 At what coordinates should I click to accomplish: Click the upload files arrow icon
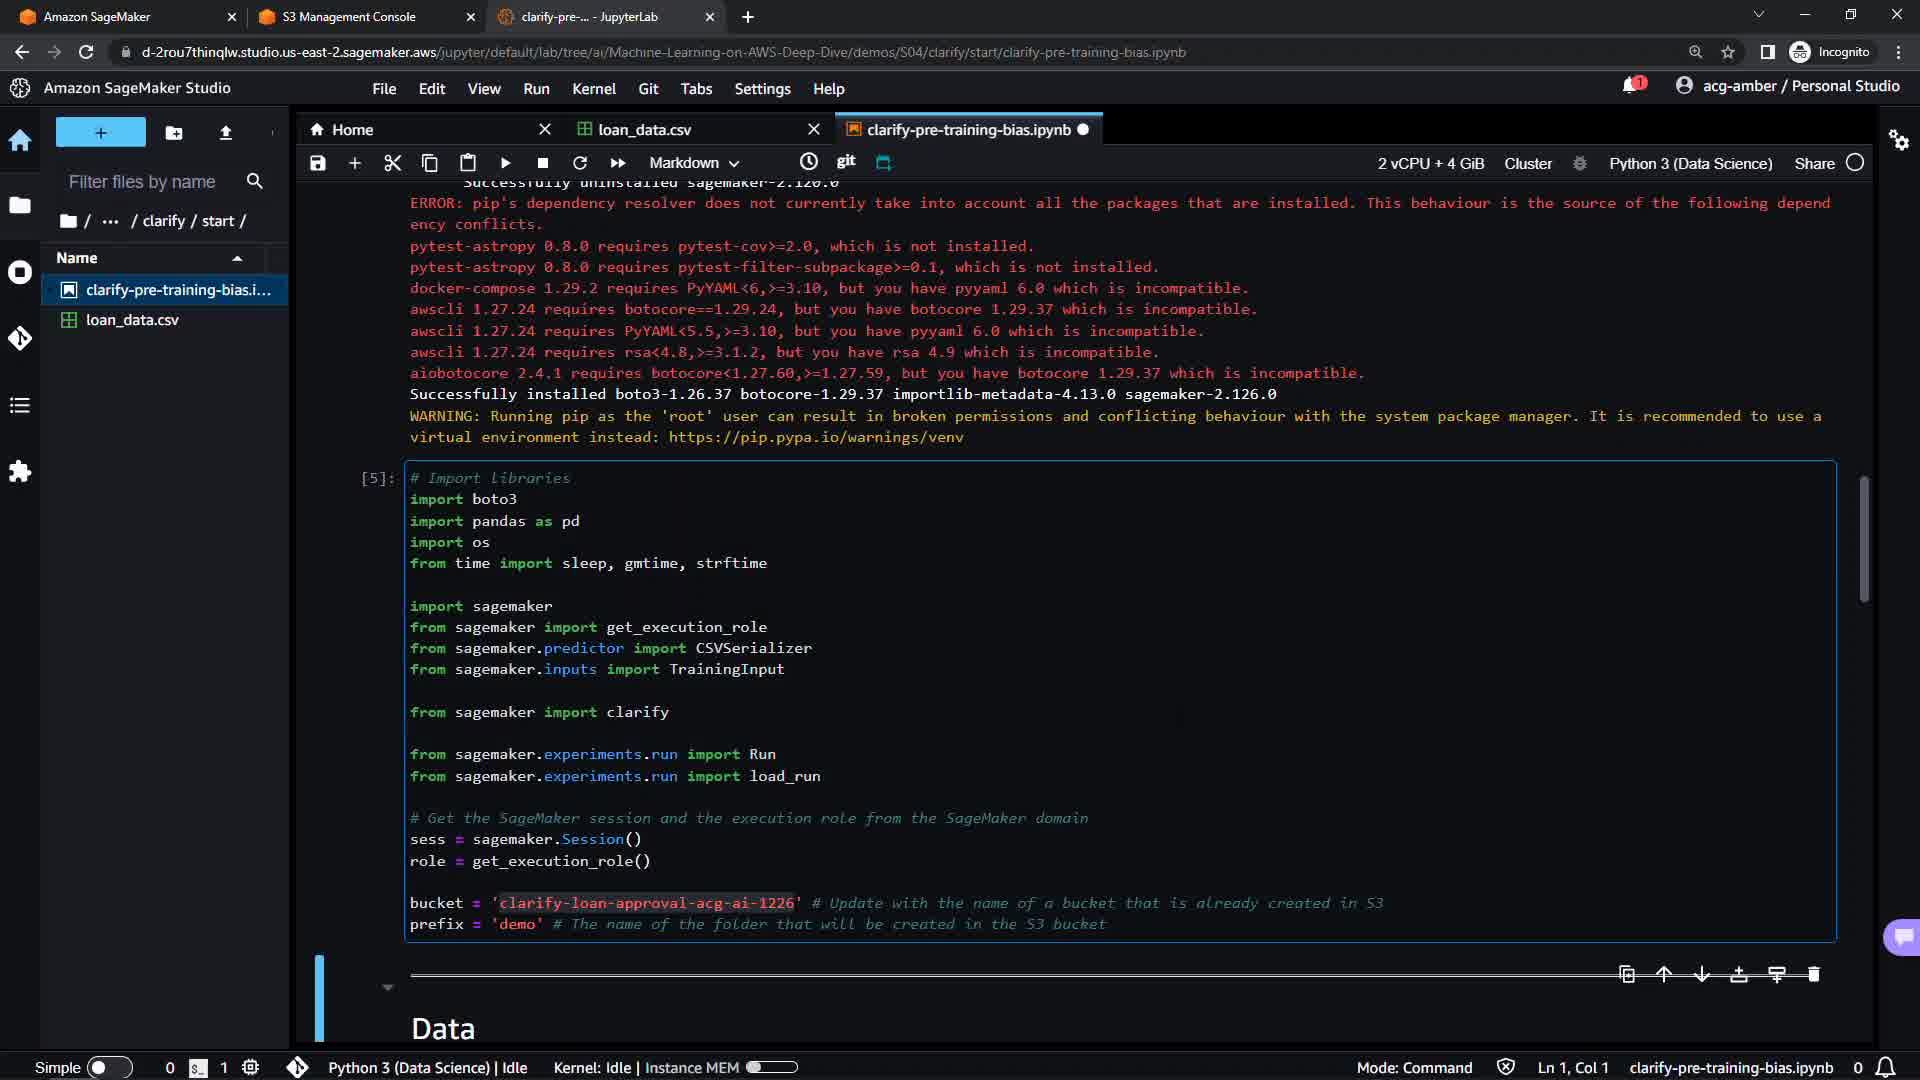pos(225,132)
